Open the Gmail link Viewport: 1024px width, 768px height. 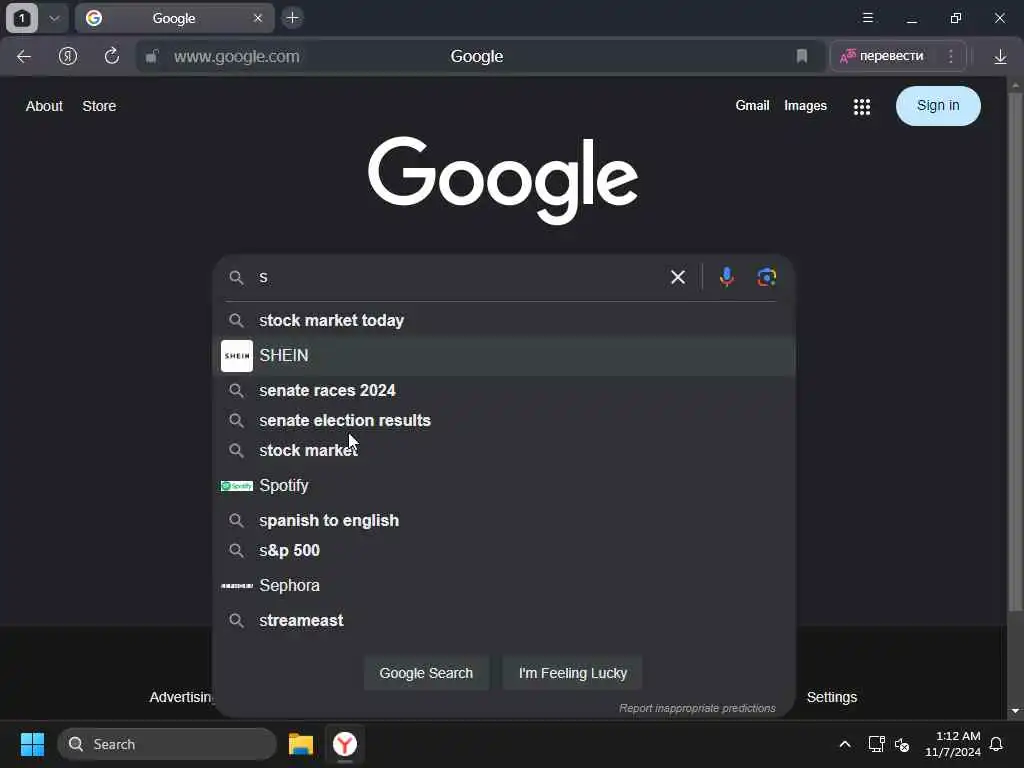752,106
